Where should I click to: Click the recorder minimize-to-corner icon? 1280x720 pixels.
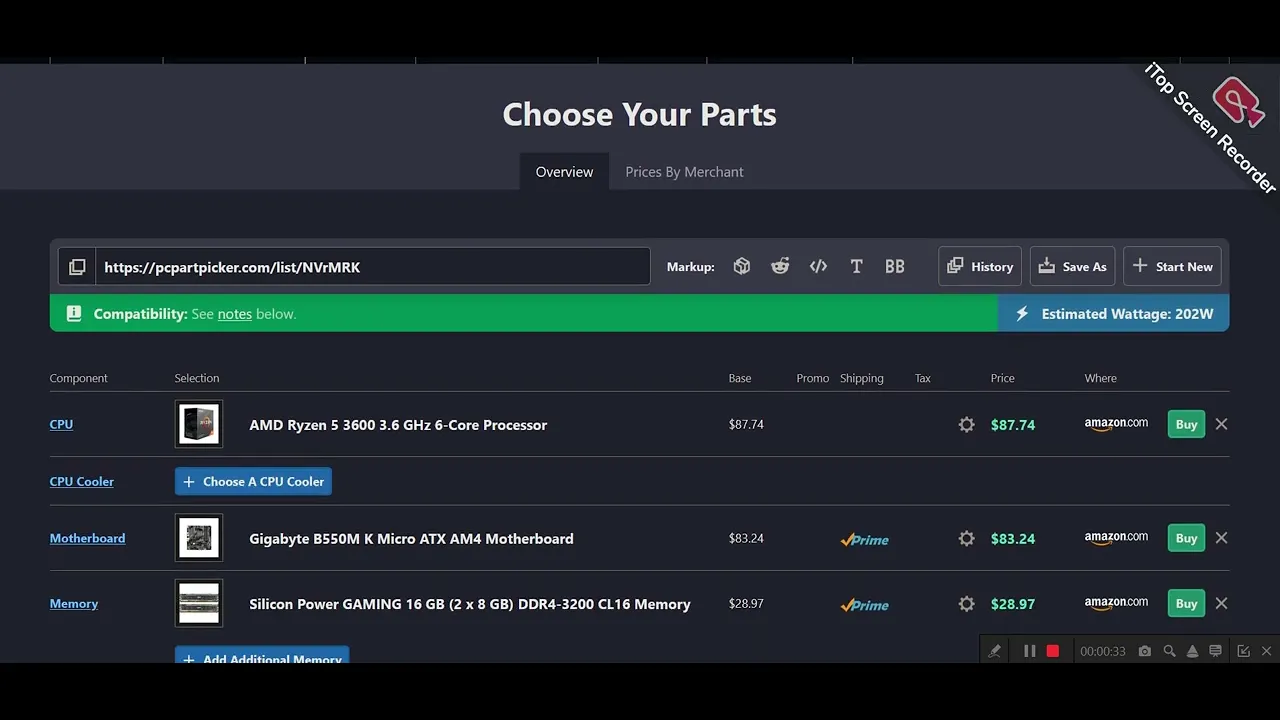click(x=1243, y=651)
